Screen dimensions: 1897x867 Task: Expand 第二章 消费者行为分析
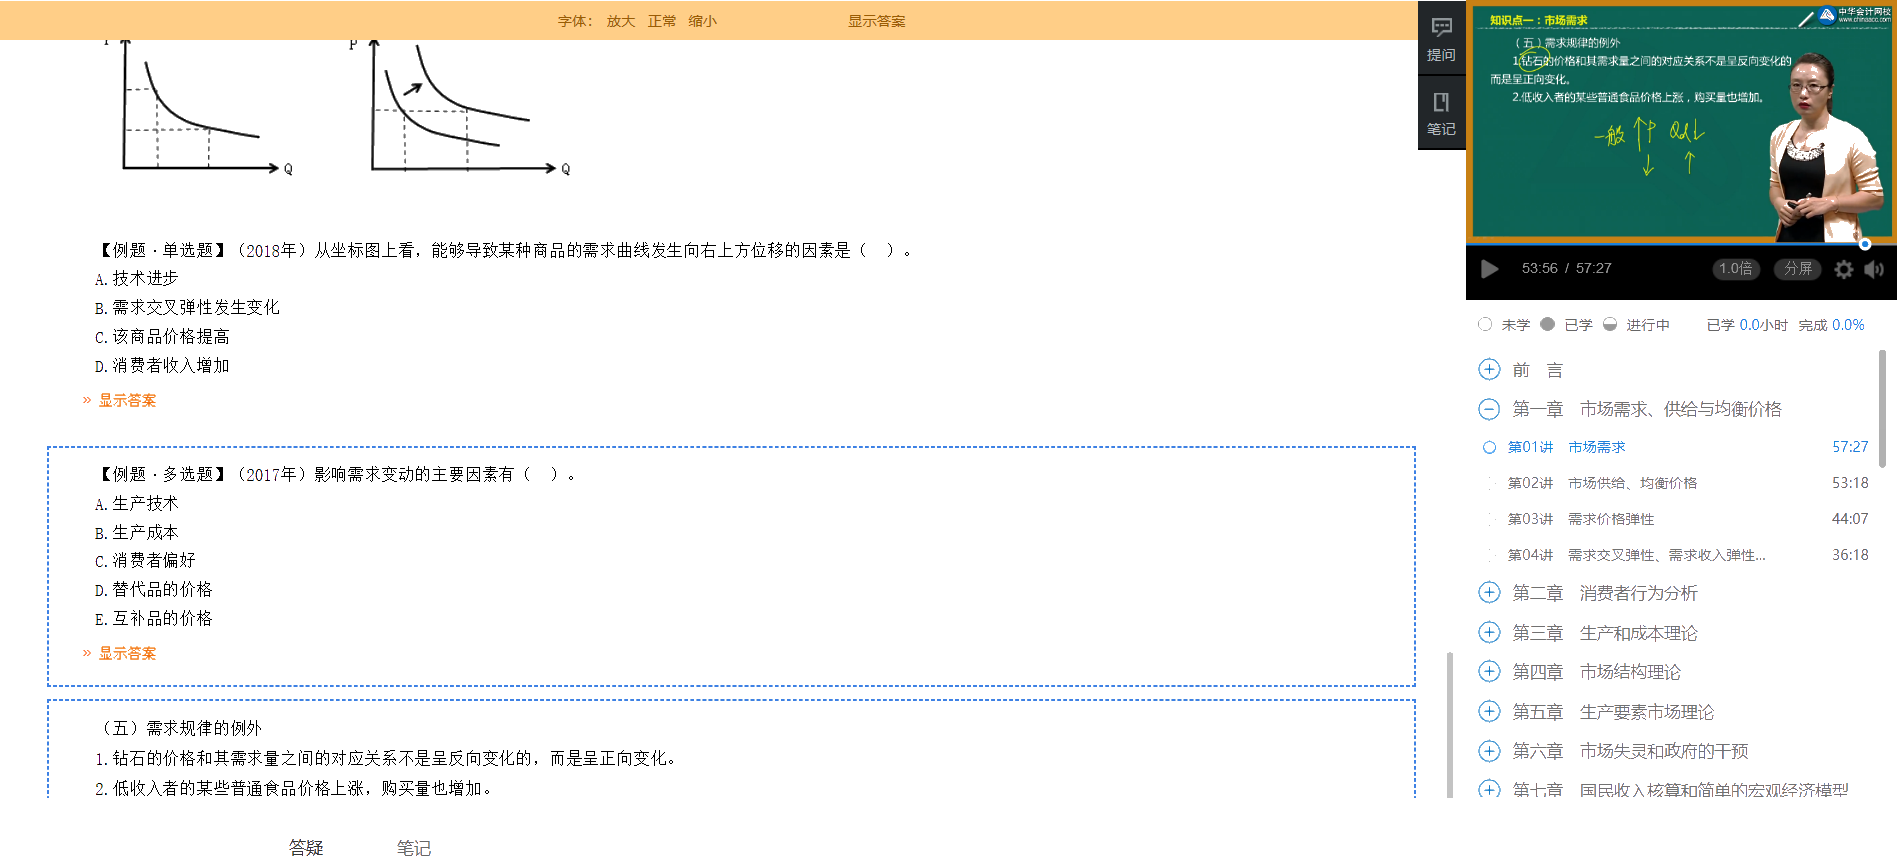(1489, 592)
